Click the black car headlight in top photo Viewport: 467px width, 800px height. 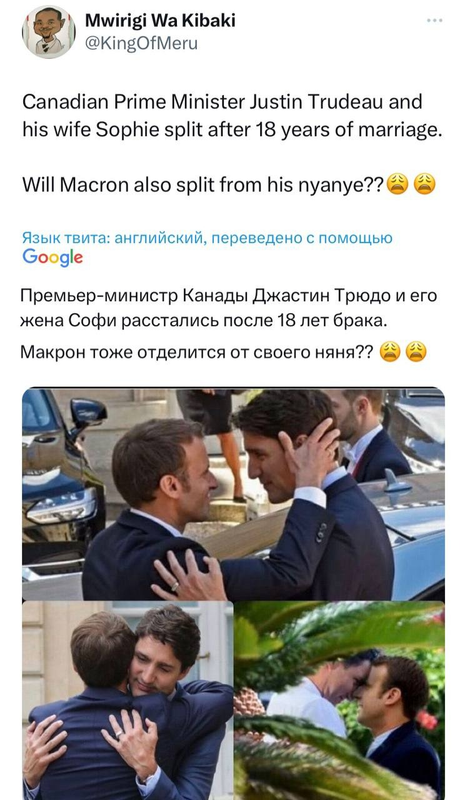tap(61, 505)
